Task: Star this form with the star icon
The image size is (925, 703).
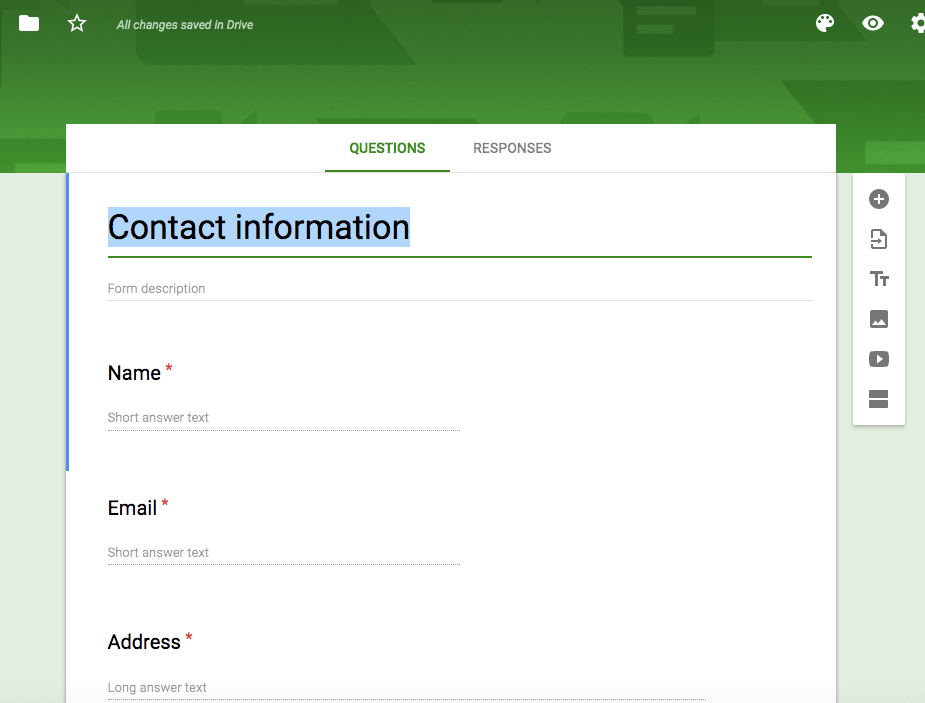Action: tap(77, 24)
